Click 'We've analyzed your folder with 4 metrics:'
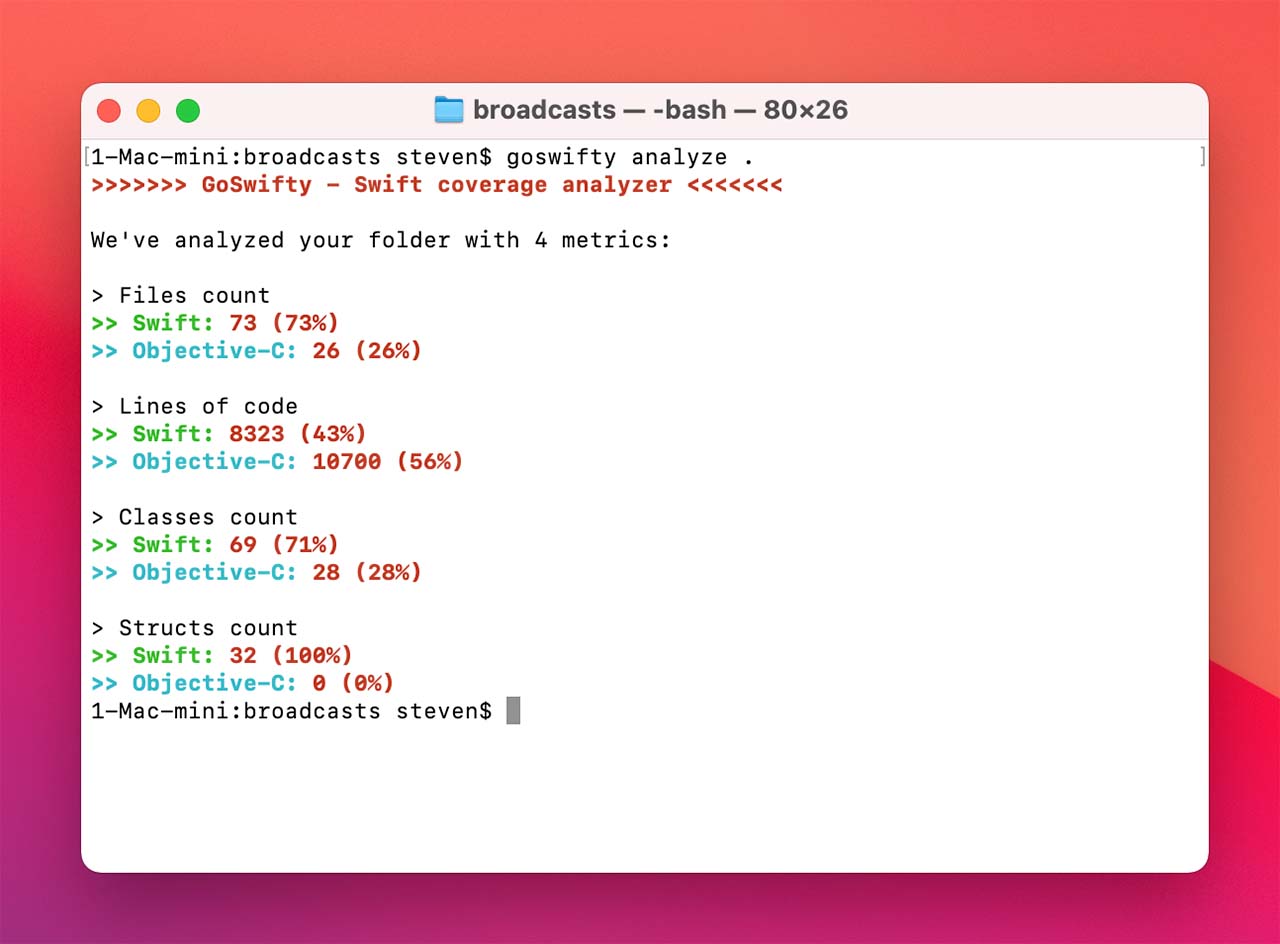The width and height of the screenshot is (1280, 944). coord(381,240)
